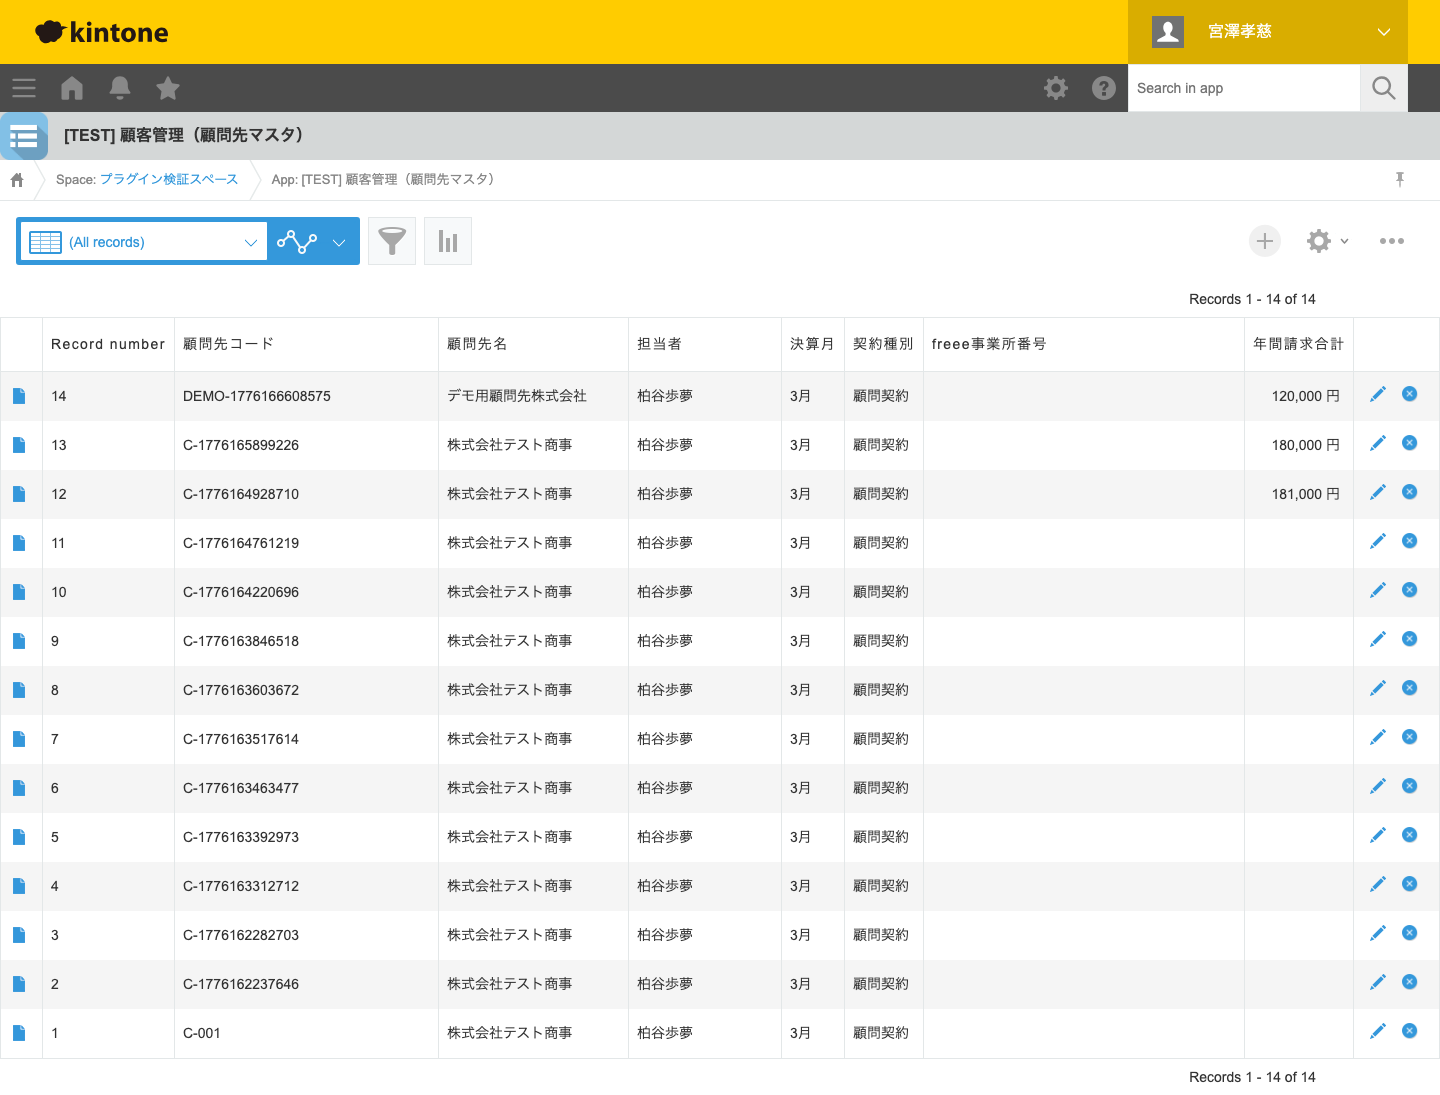Open the help question mark icon
Image resolution: width=1440 pixels, height=1095 pixels.
point(1104,88)
